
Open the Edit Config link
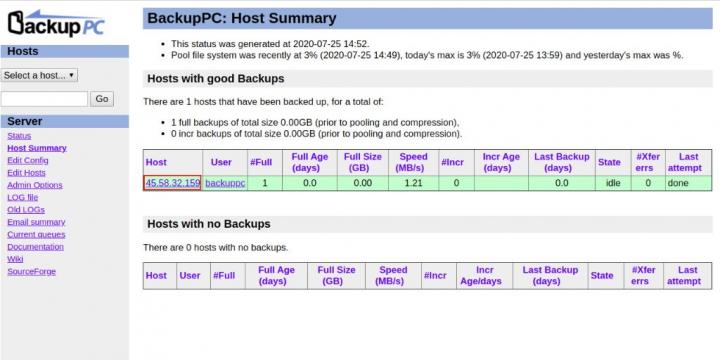(28, 161)
